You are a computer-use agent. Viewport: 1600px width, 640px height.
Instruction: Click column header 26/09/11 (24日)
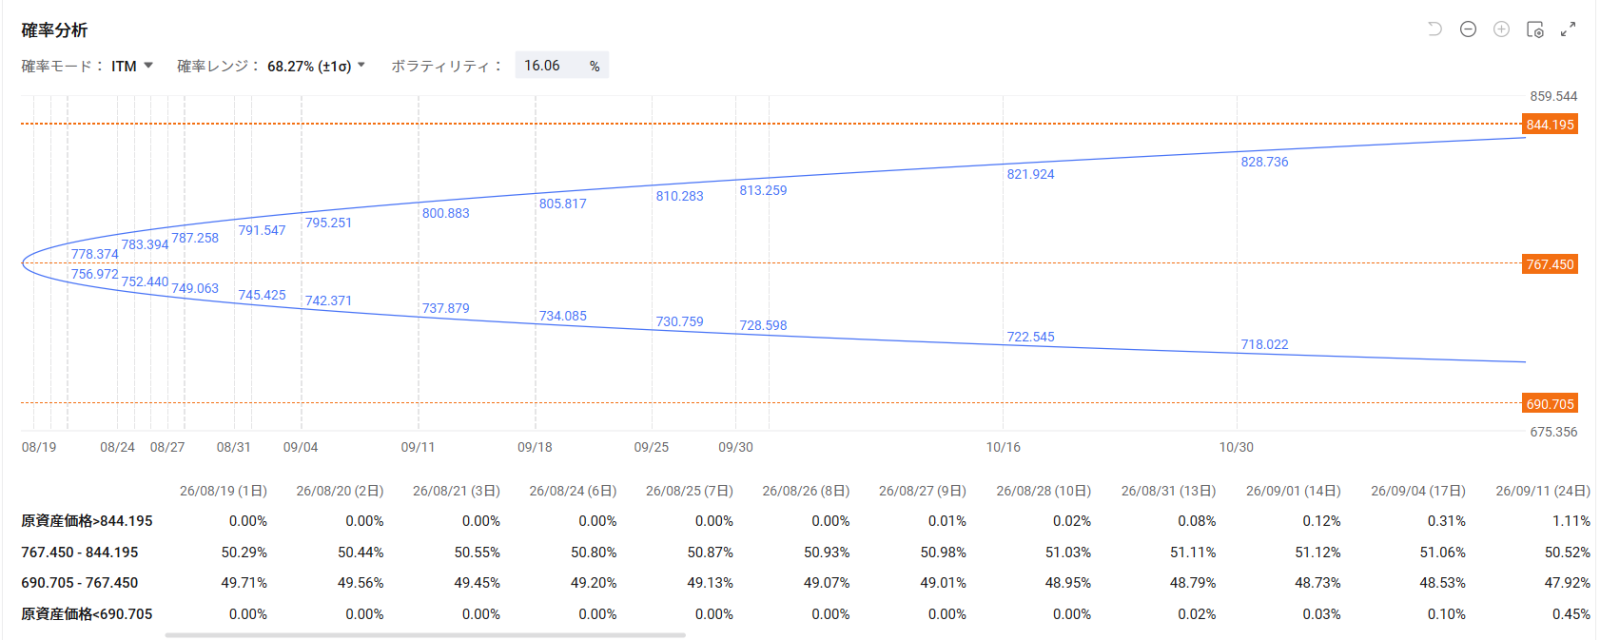point(1543,491)
